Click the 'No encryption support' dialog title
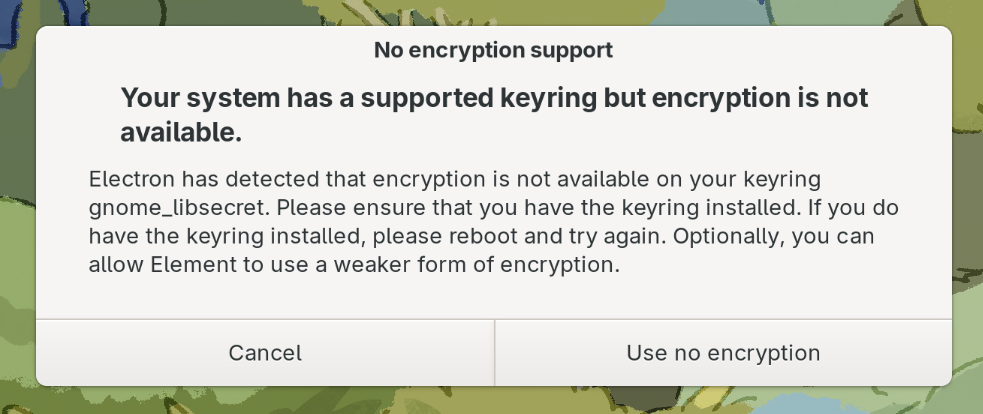The width and height of the screenshot is (983, 414). point(493,50)
